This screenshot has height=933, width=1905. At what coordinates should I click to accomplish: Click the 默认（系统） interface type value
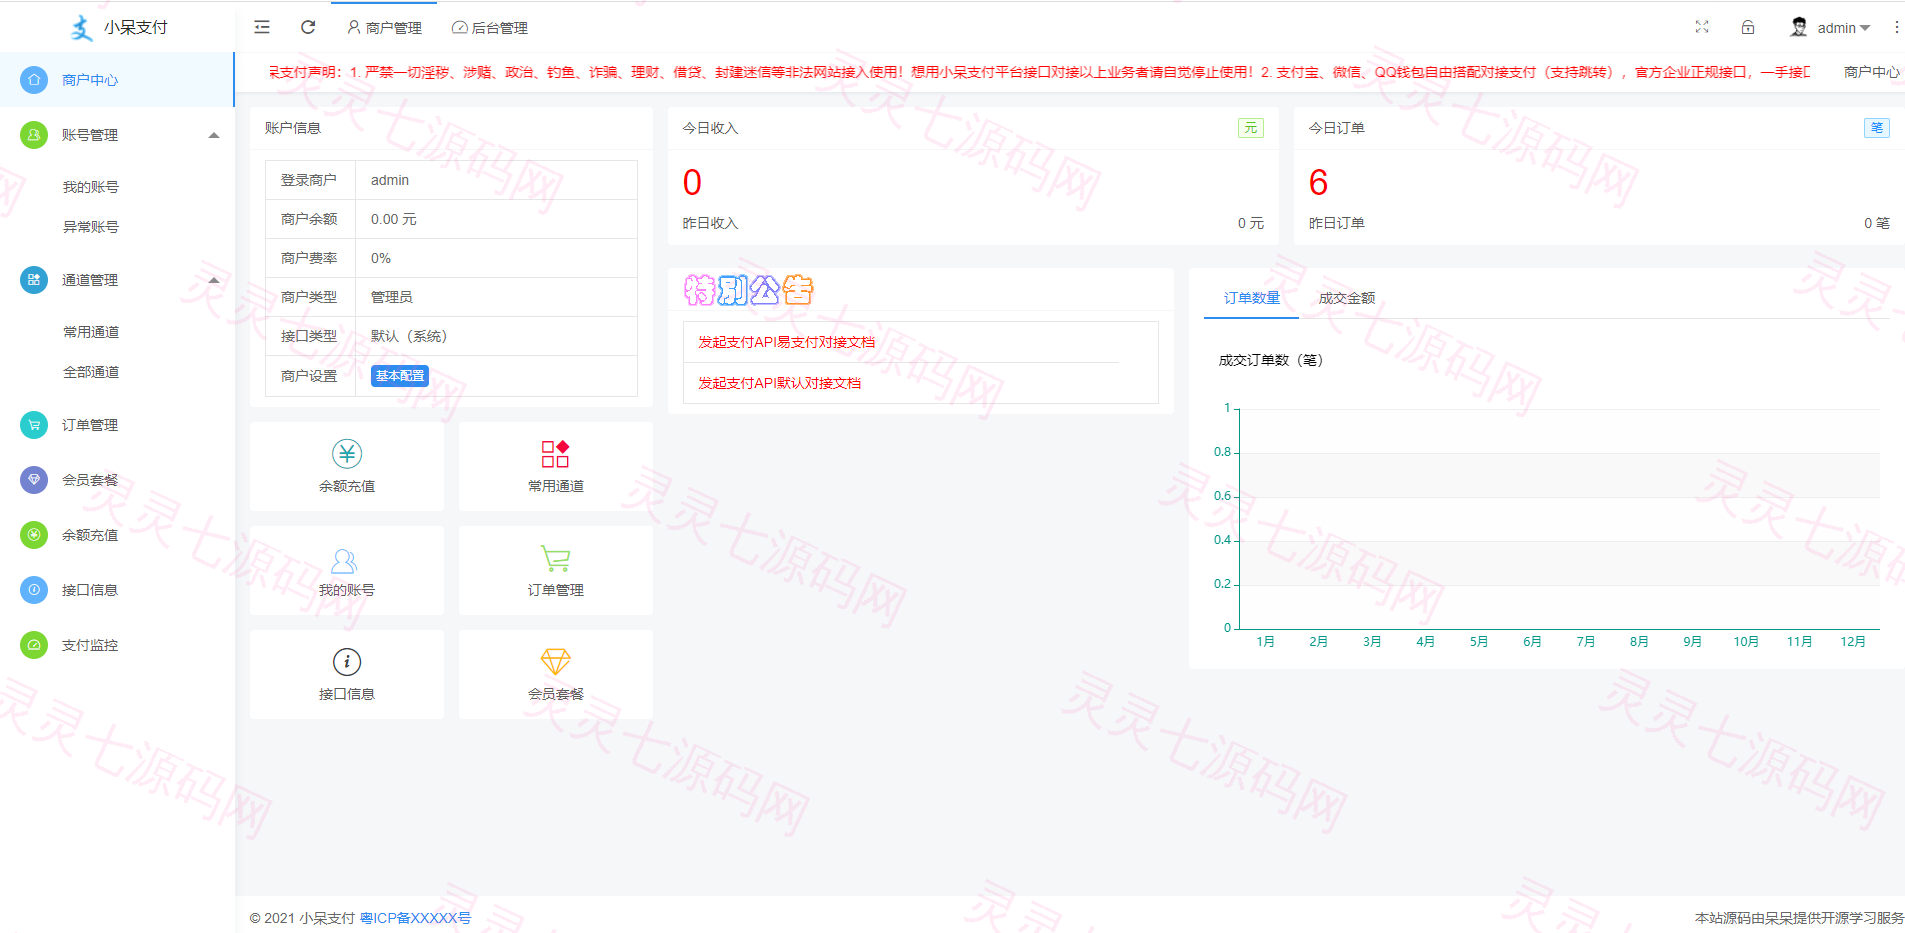pyautogui.click(x=409, y=336)
